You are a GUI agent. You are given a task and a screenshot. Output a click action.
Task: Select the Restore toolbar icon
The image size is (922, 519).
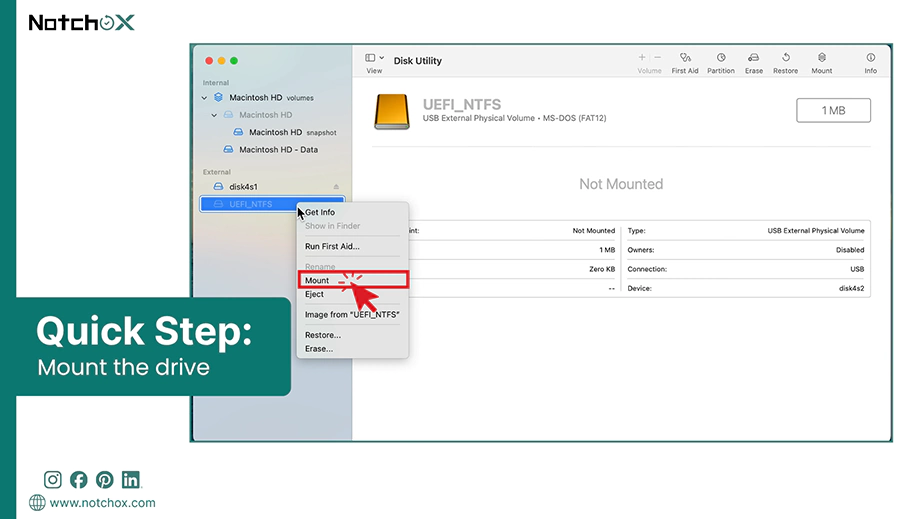click(786, 58)
